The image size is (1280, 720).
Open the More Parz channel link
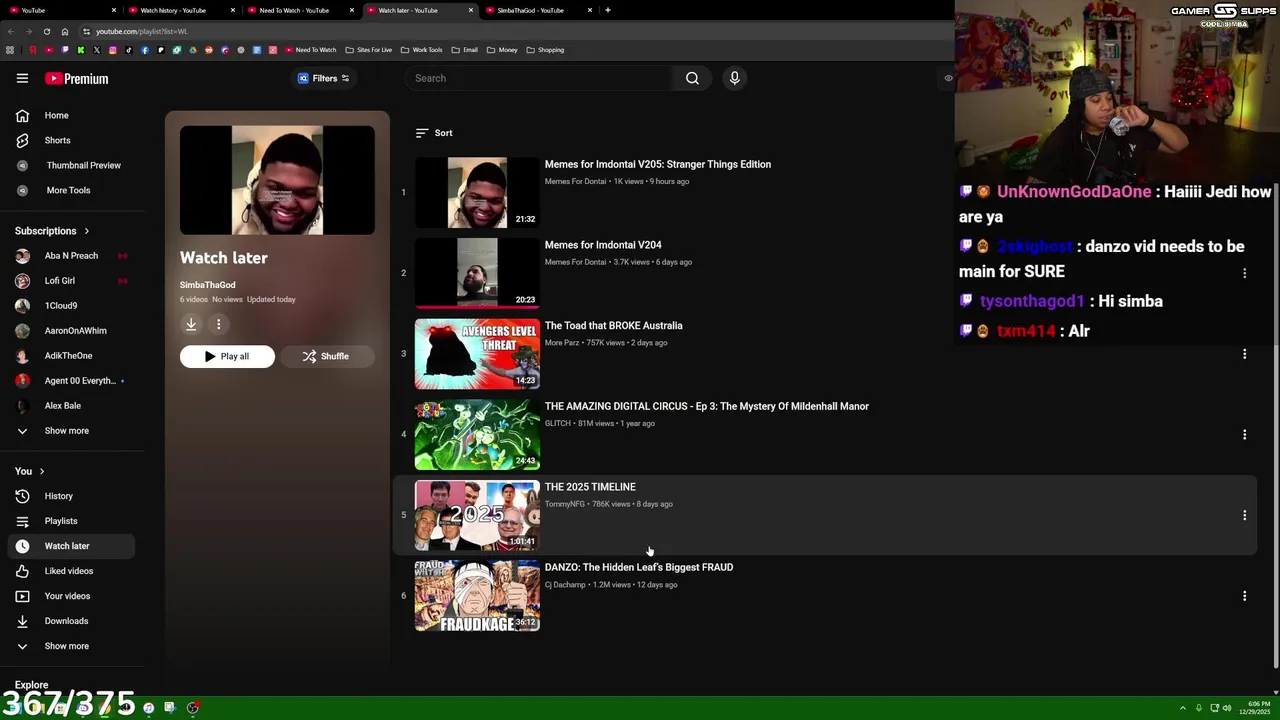562,343
